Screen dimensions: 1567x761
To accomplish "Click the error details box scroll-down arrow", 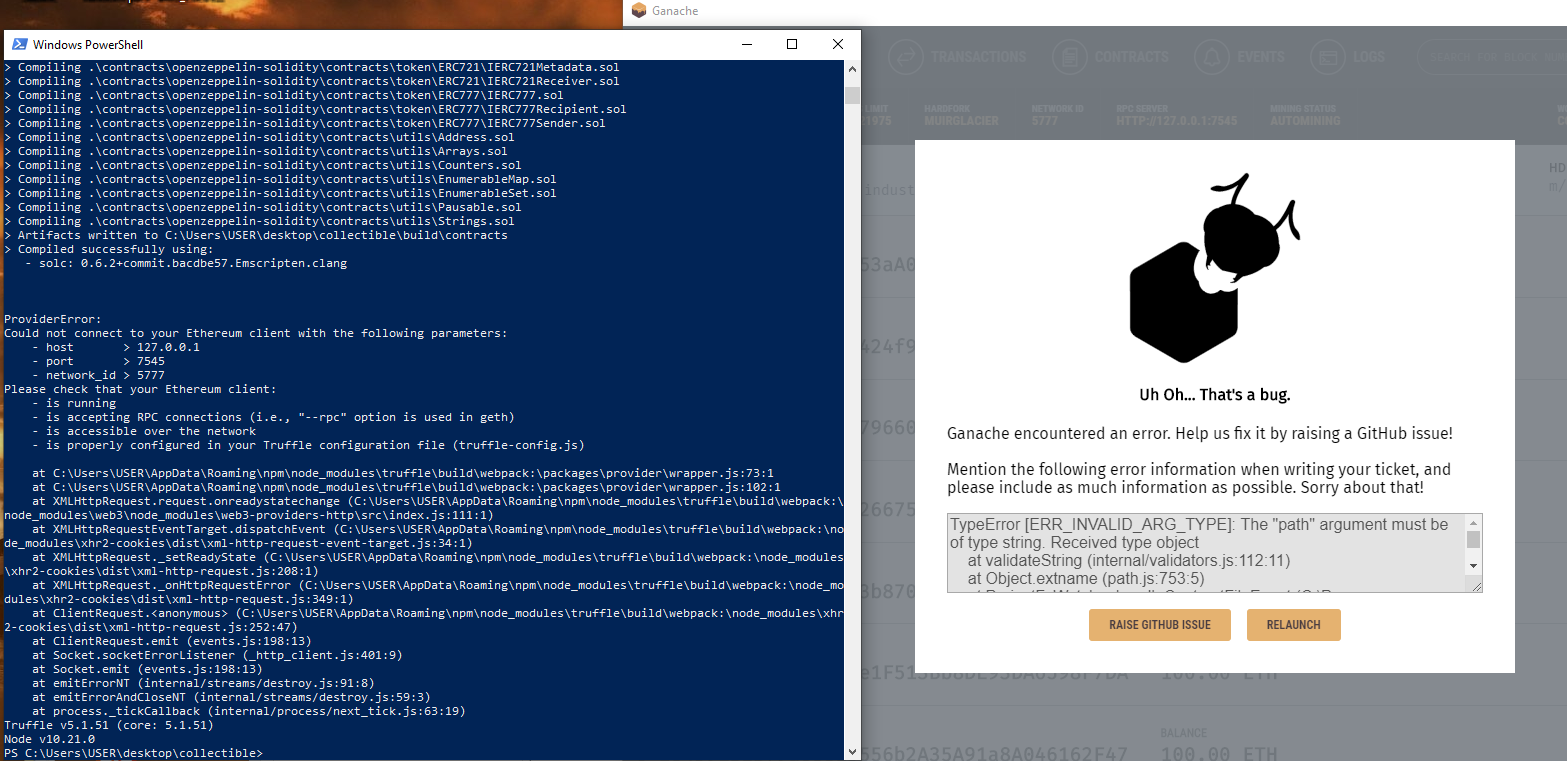I will click(x=1473, y=565).
